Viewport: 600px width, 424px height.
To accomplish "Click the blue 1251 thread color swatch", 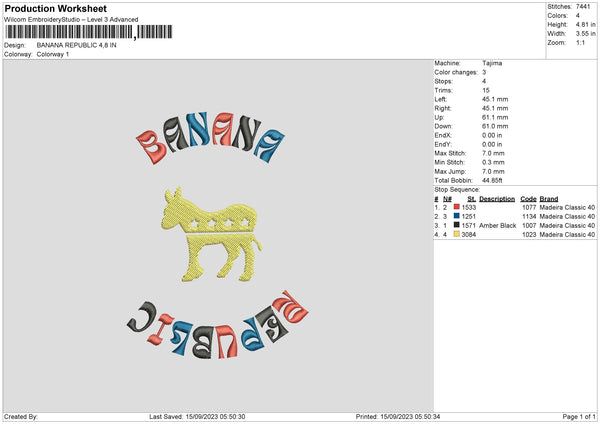I will tap(457, 216).
